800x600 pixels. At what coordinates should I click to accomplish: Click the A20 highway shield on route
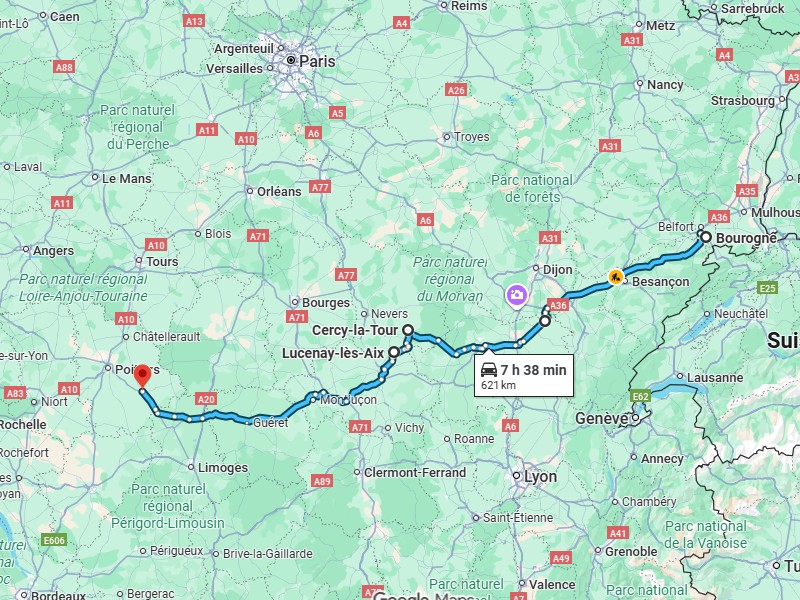206,399
